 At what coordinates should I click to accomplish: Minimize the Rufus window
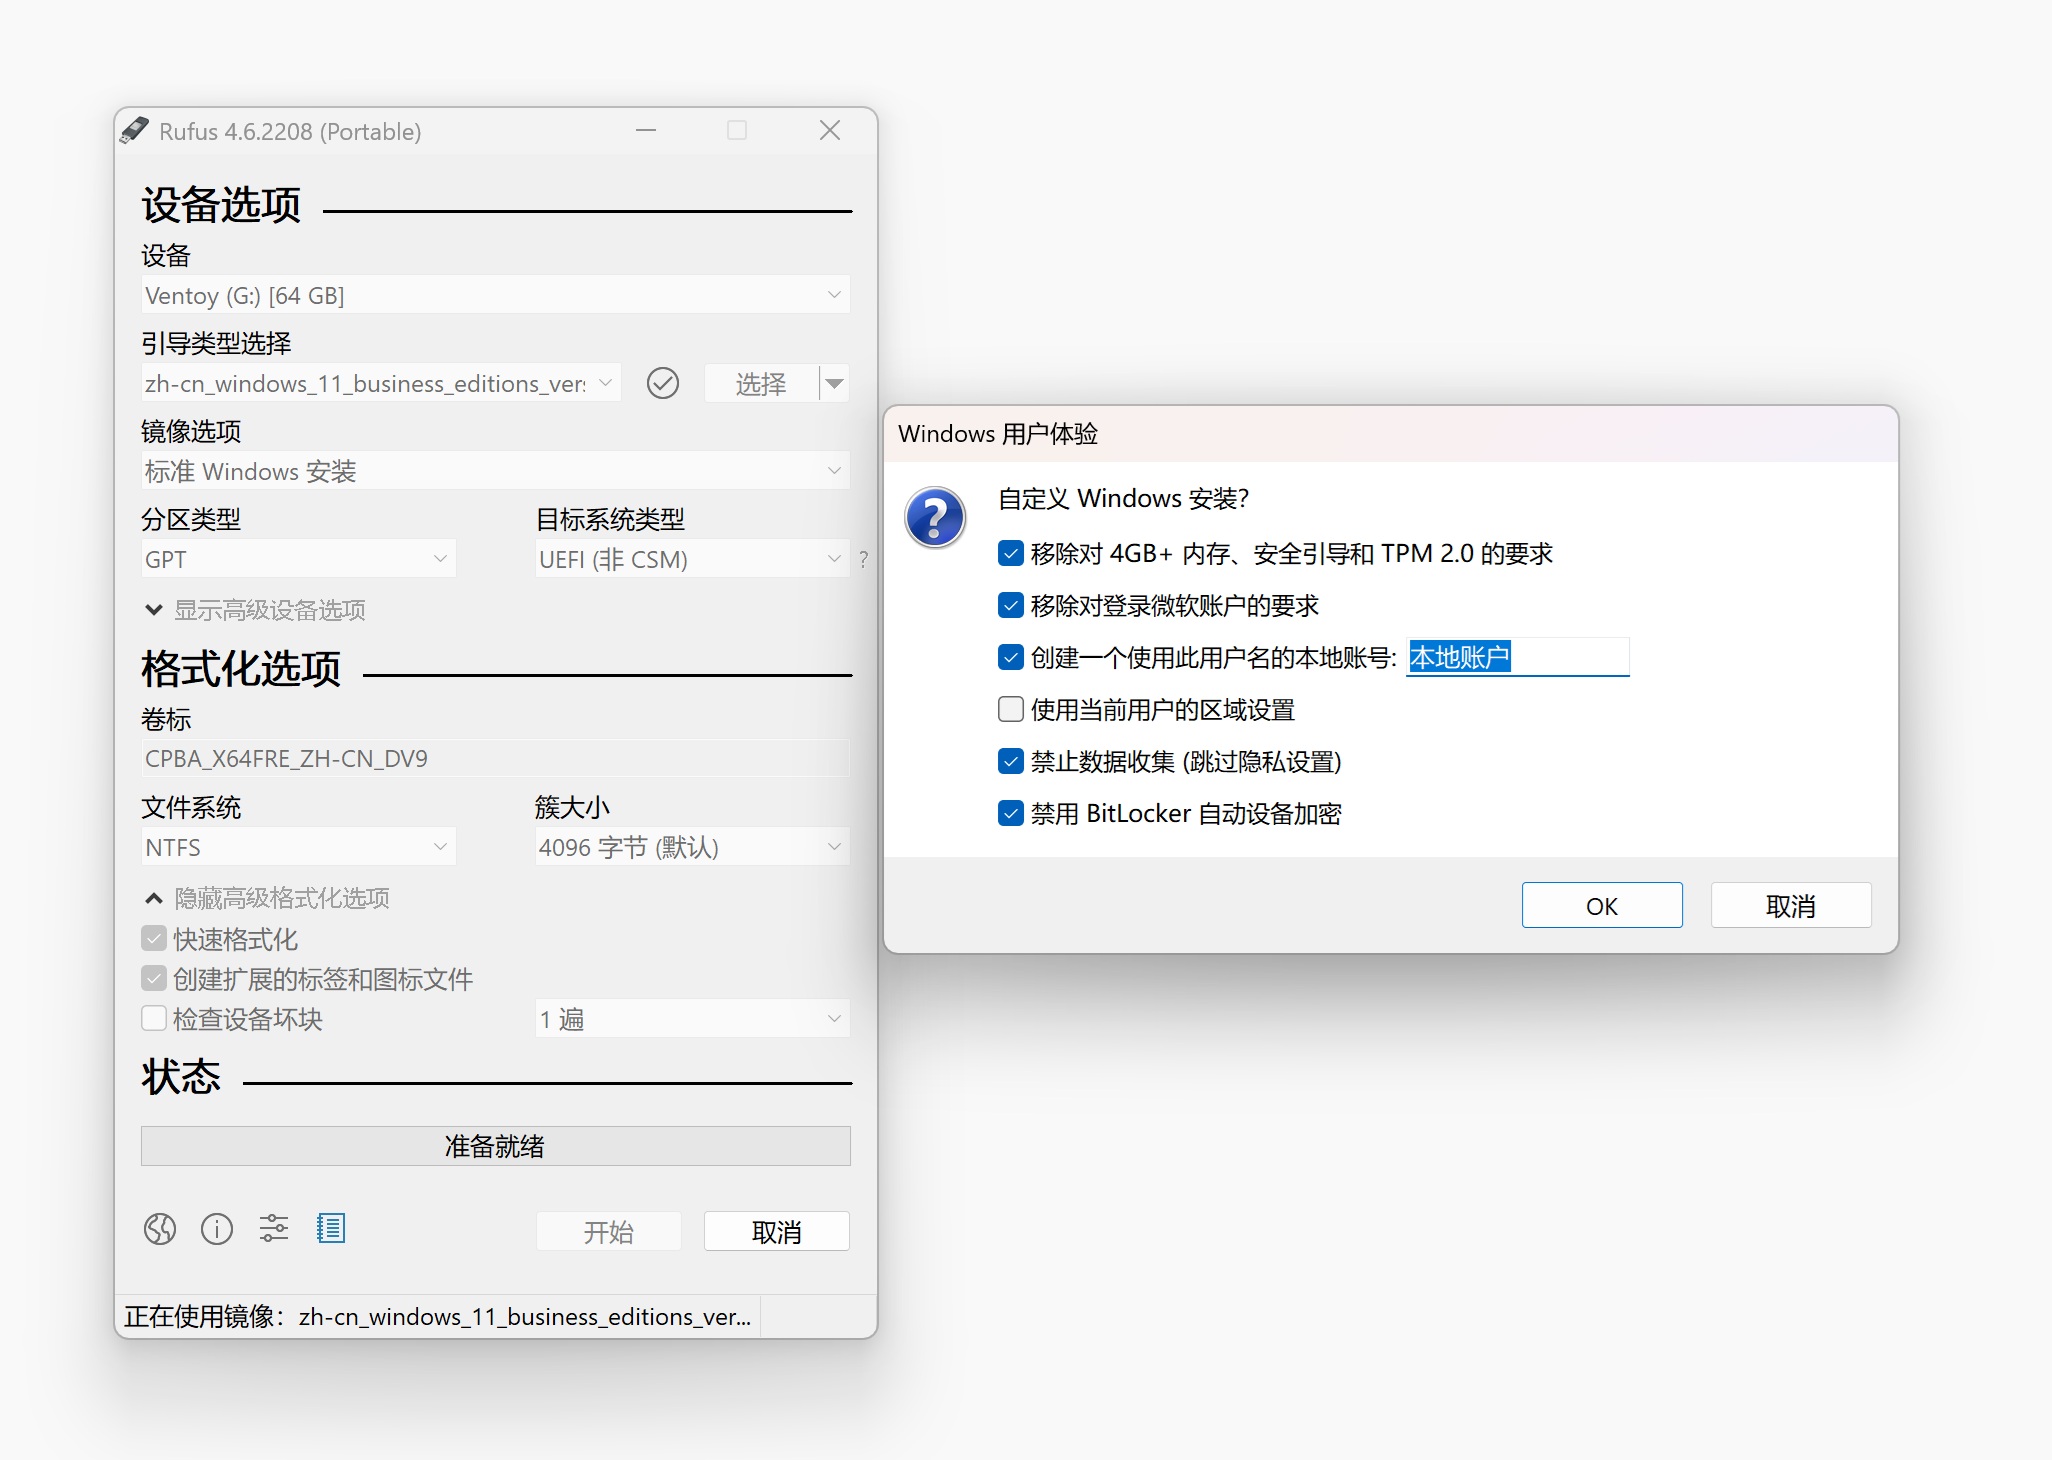click(646, 131)
